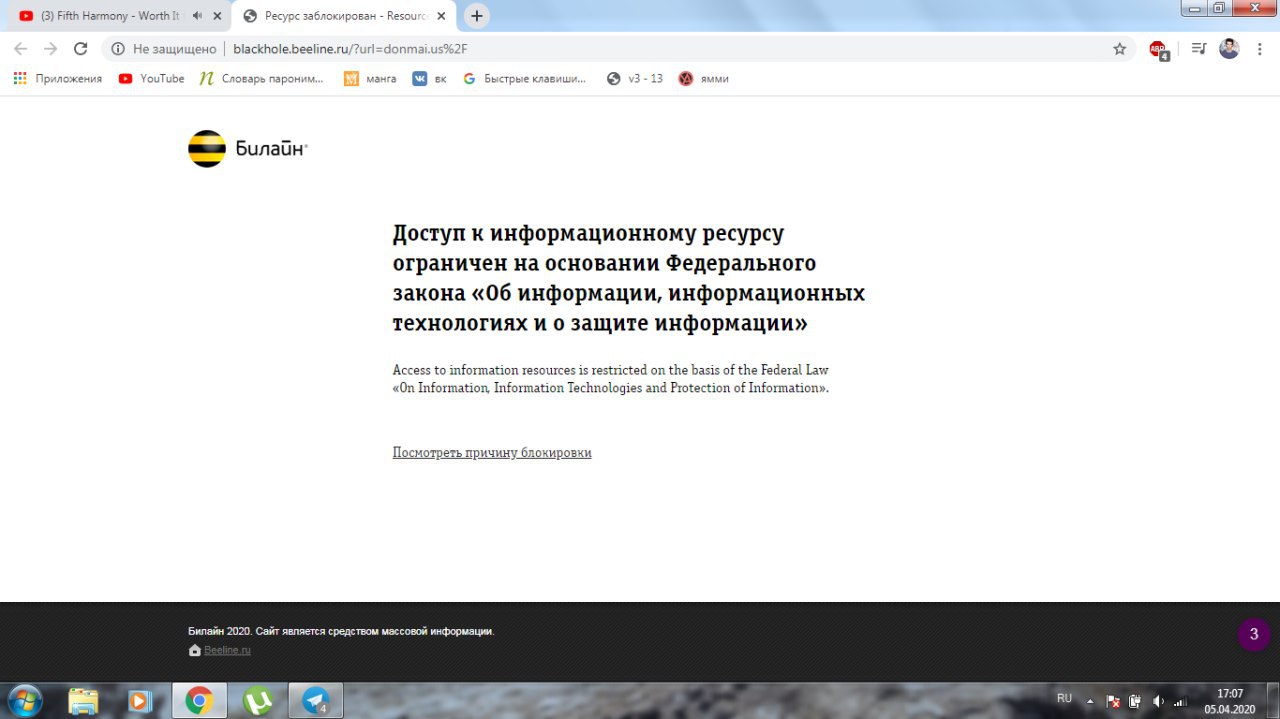Select the Chrome taskbar icon
This screenshot has width=1280, height=719.
(x=199, y=701)
